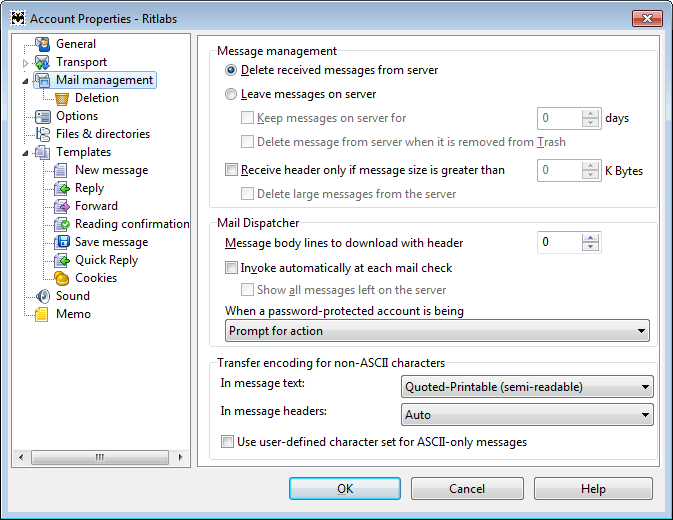Open the message headers Auto dropdown
Screen dimensions: 673x520
pos(527,415)
